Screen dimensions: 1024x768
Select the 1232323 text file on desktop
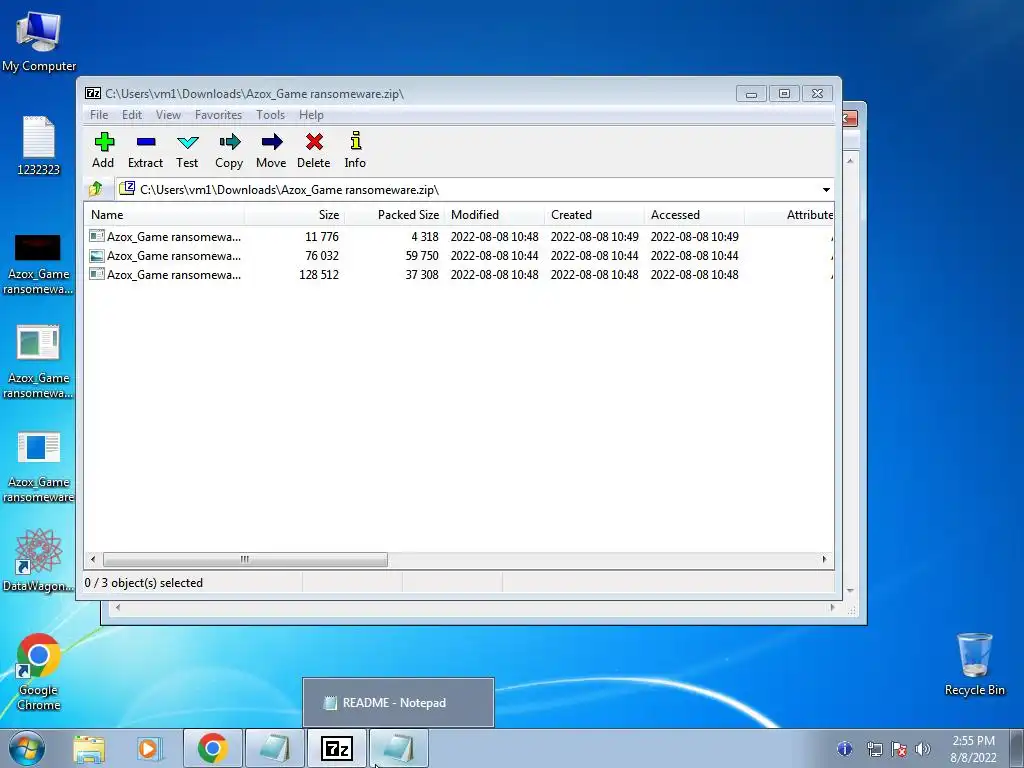39,146
